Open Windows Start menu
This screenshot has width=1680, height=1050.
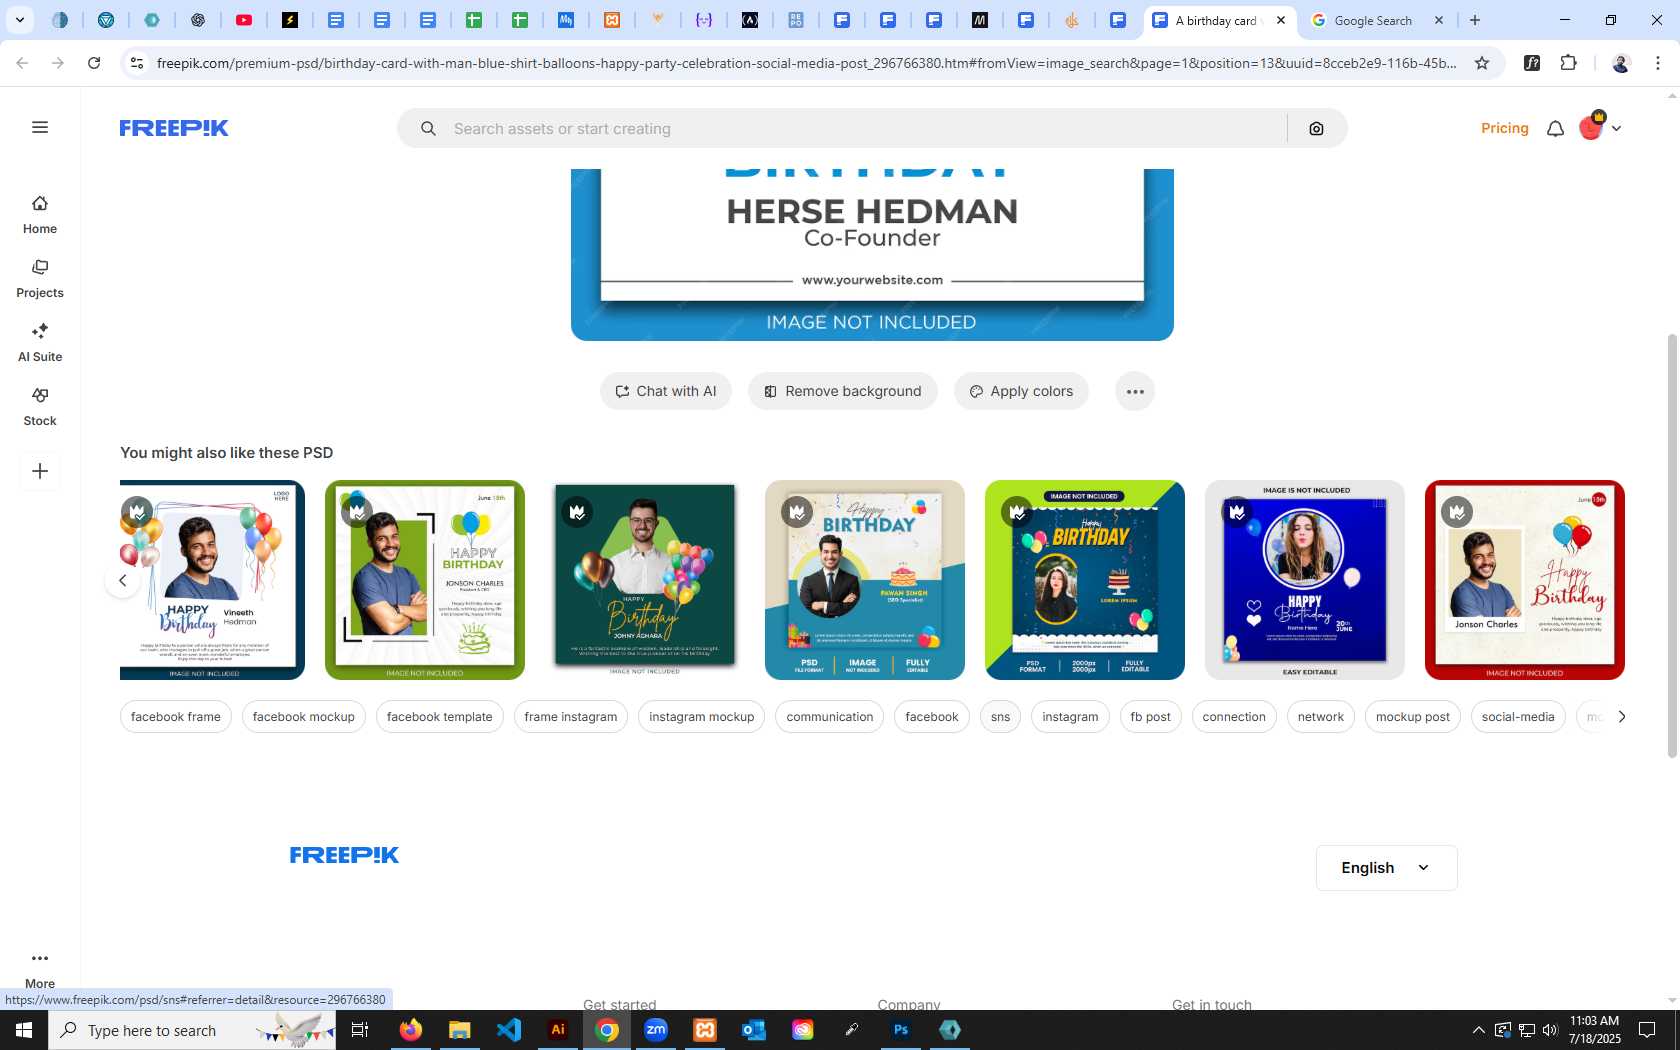(24, 1030)
